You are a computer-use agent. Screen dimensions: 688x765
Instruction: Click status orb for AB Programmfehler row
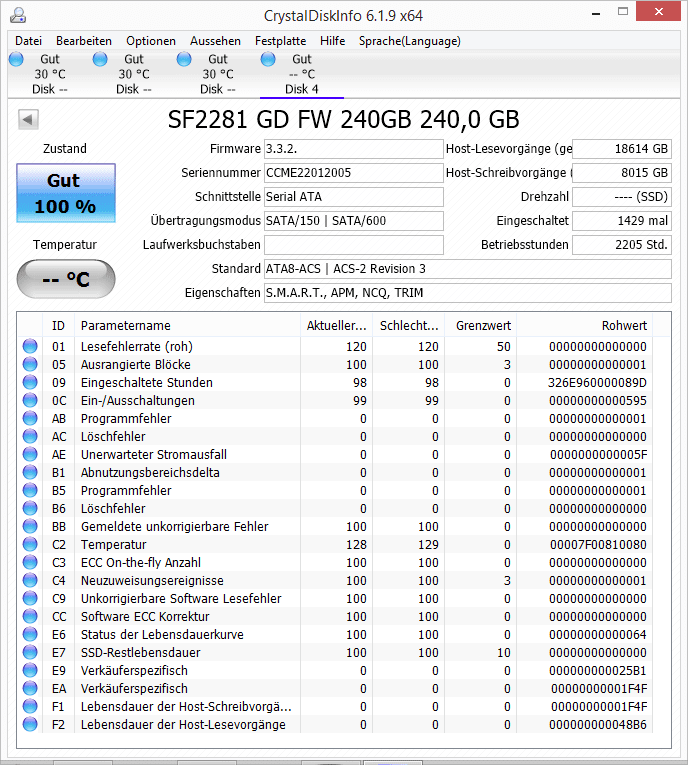[x=30, y=418]
